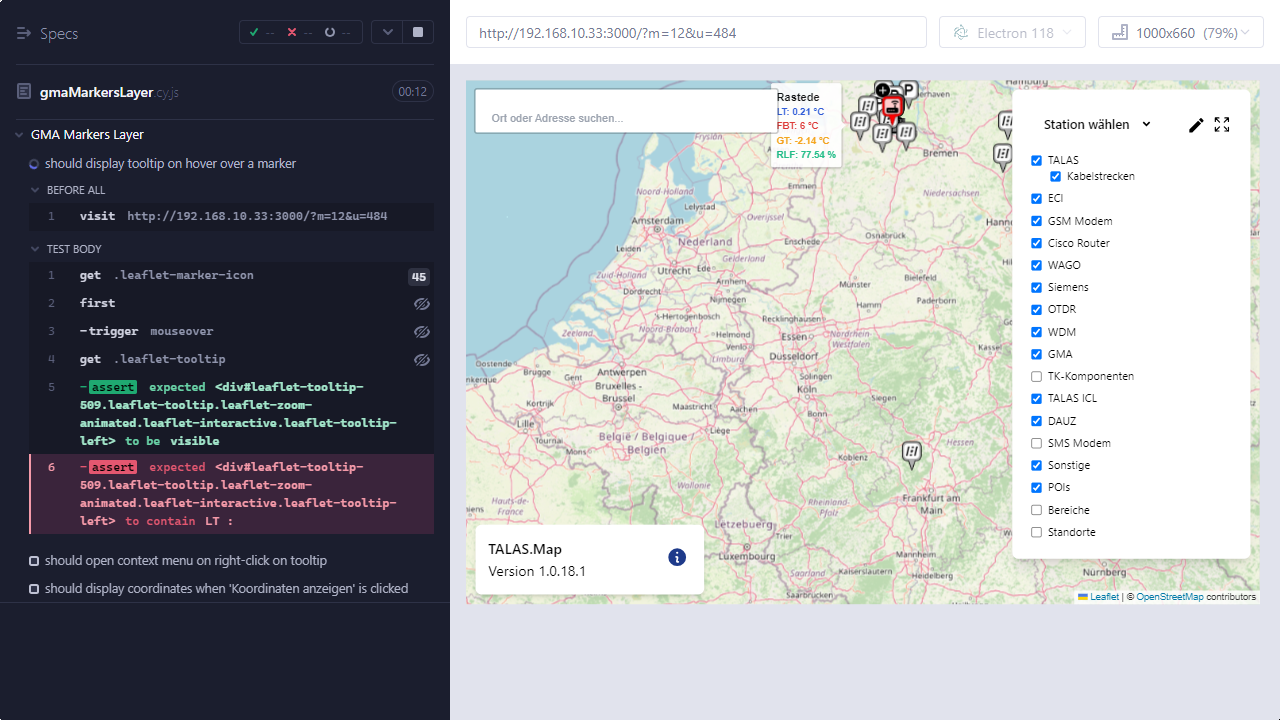Open the Station wählen dropdown
1280x720 pixels.
pos(1097,125)
